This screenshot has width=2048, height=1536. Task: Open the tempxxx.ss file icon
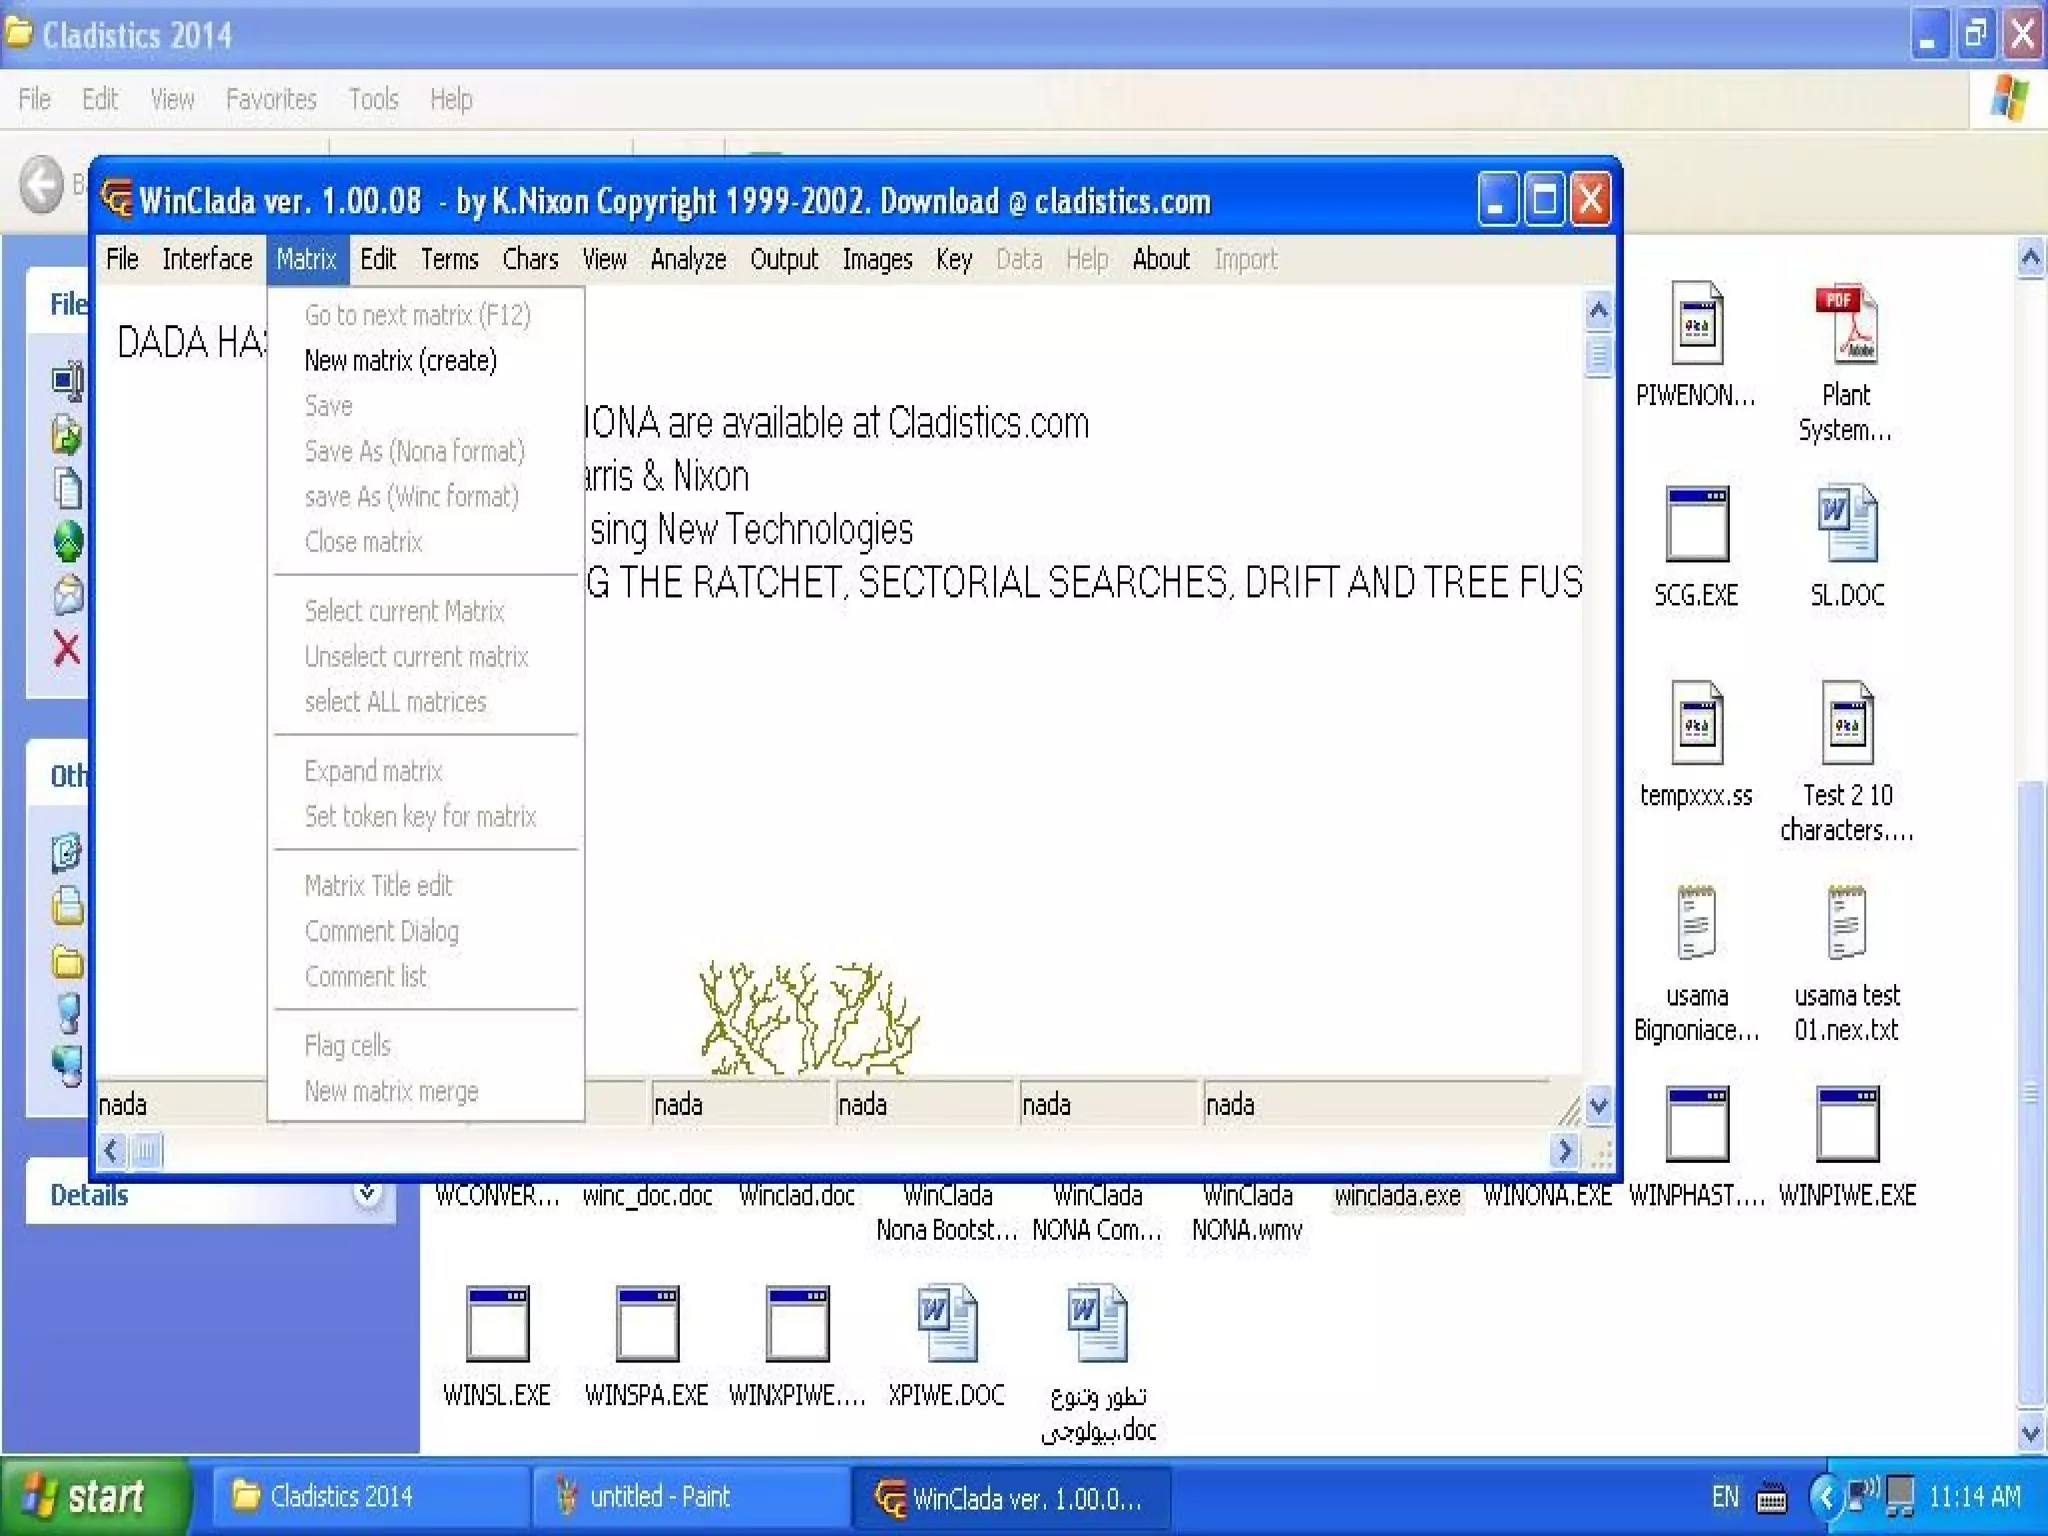(x=1696, y=724)
